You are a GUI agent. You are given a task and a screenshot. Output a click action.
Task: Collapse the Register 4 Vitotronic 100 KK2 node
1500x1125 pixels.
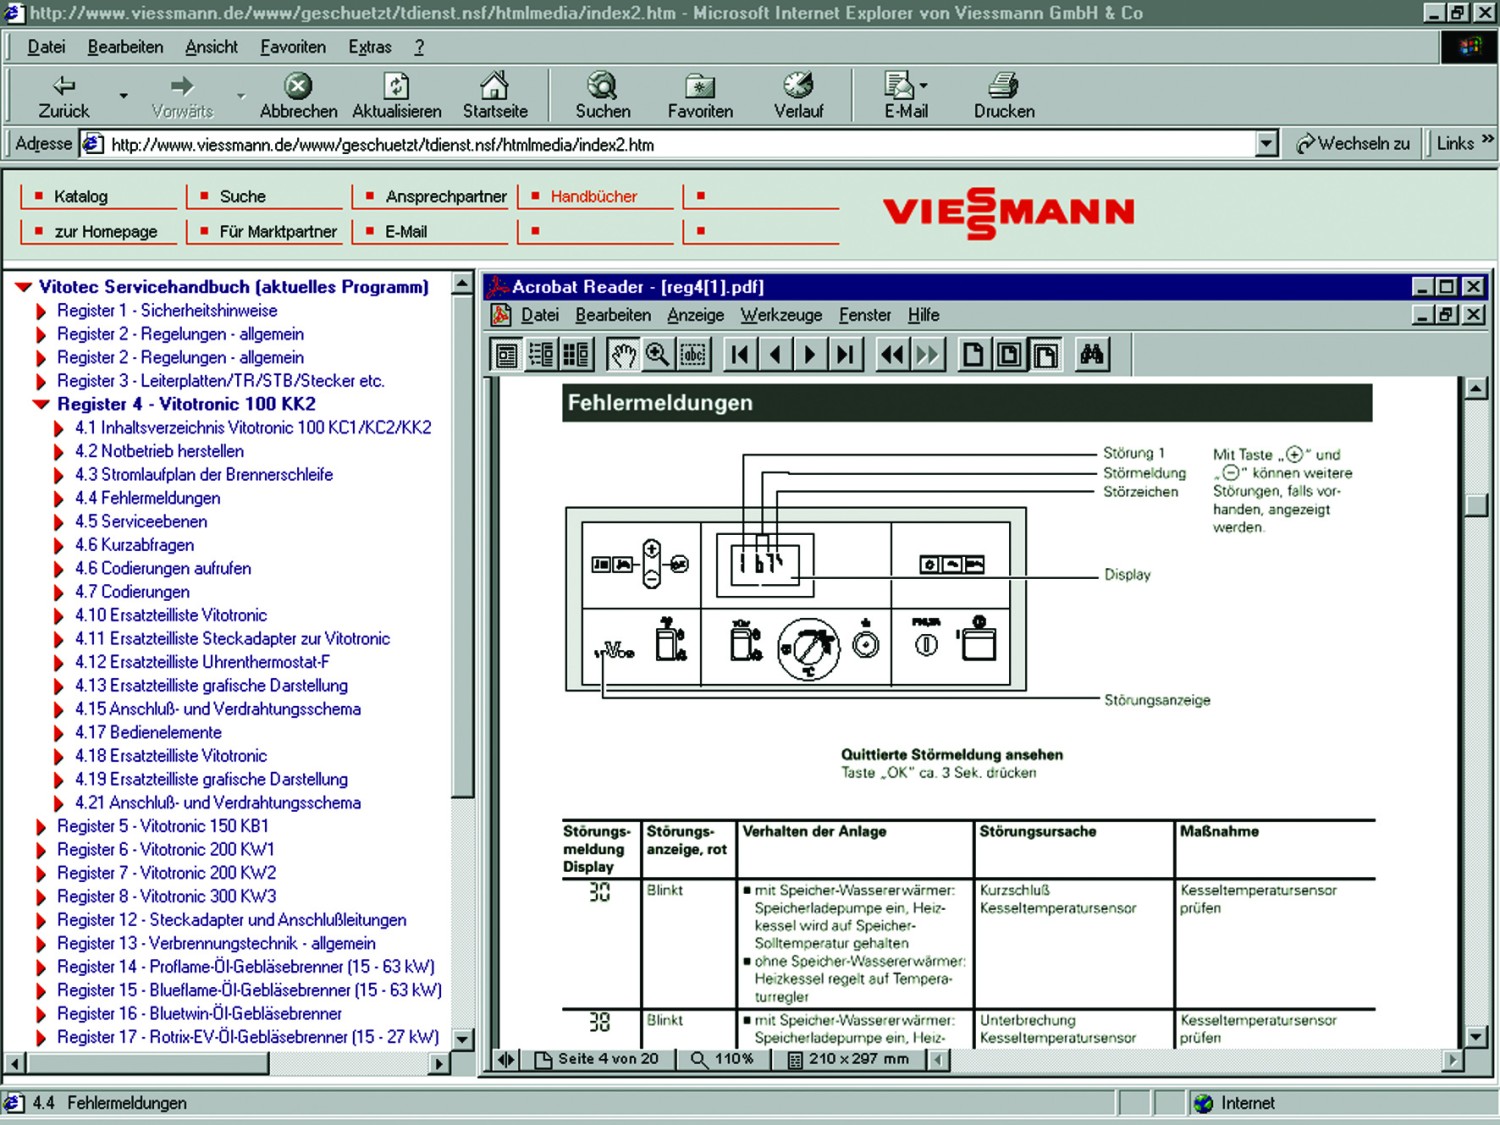41,404
